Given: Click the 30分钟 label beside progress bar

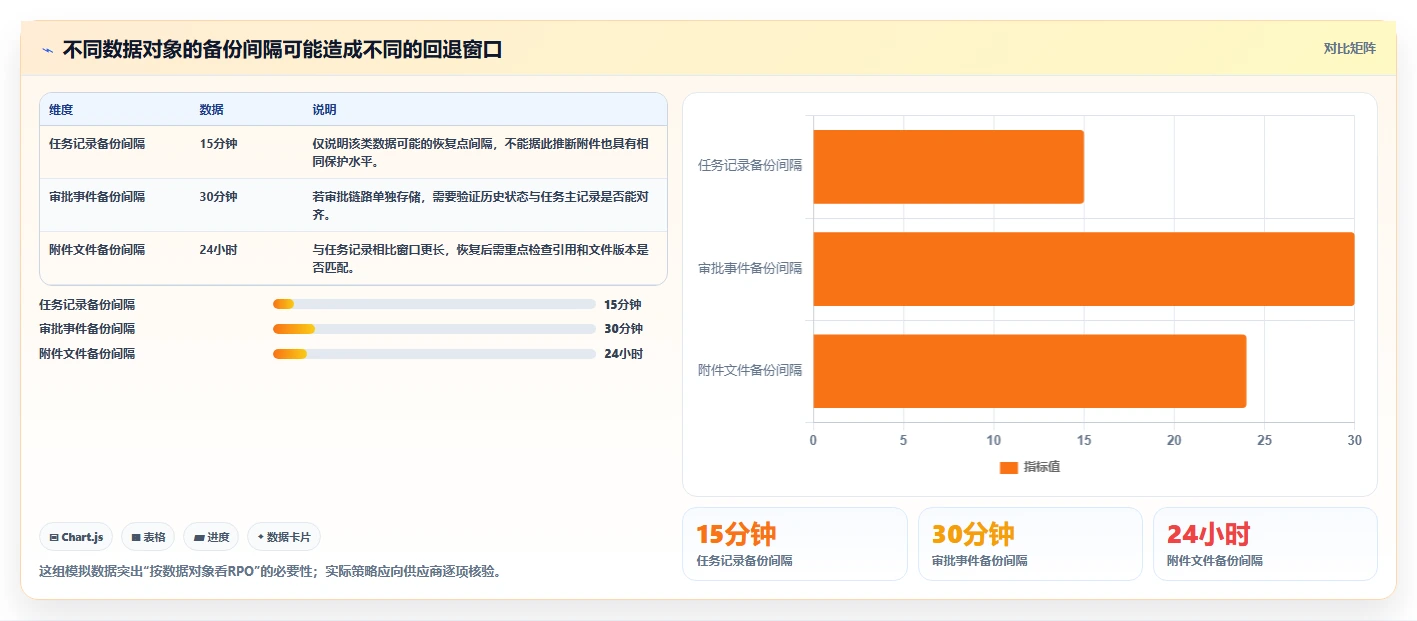Looking at the screenshot, I should (x=623, y=329).
